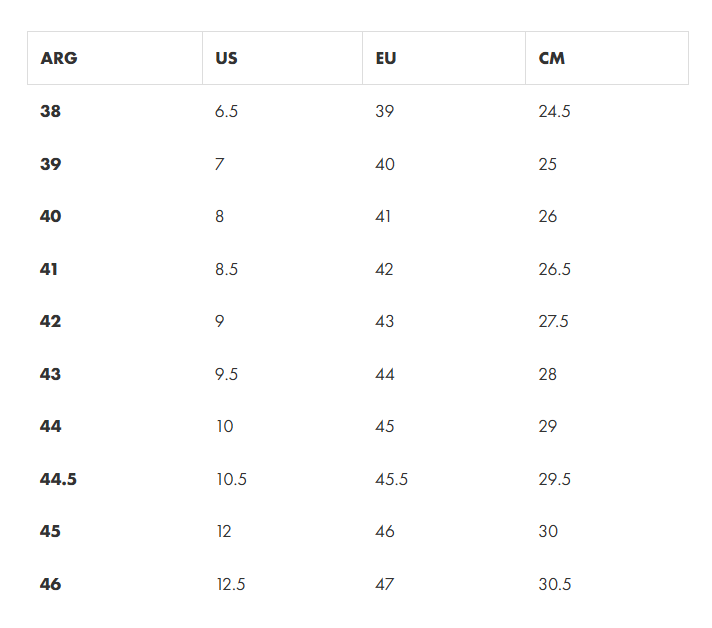Click the 27.5 CM value
Screen dimensions: 712x628
554,321
